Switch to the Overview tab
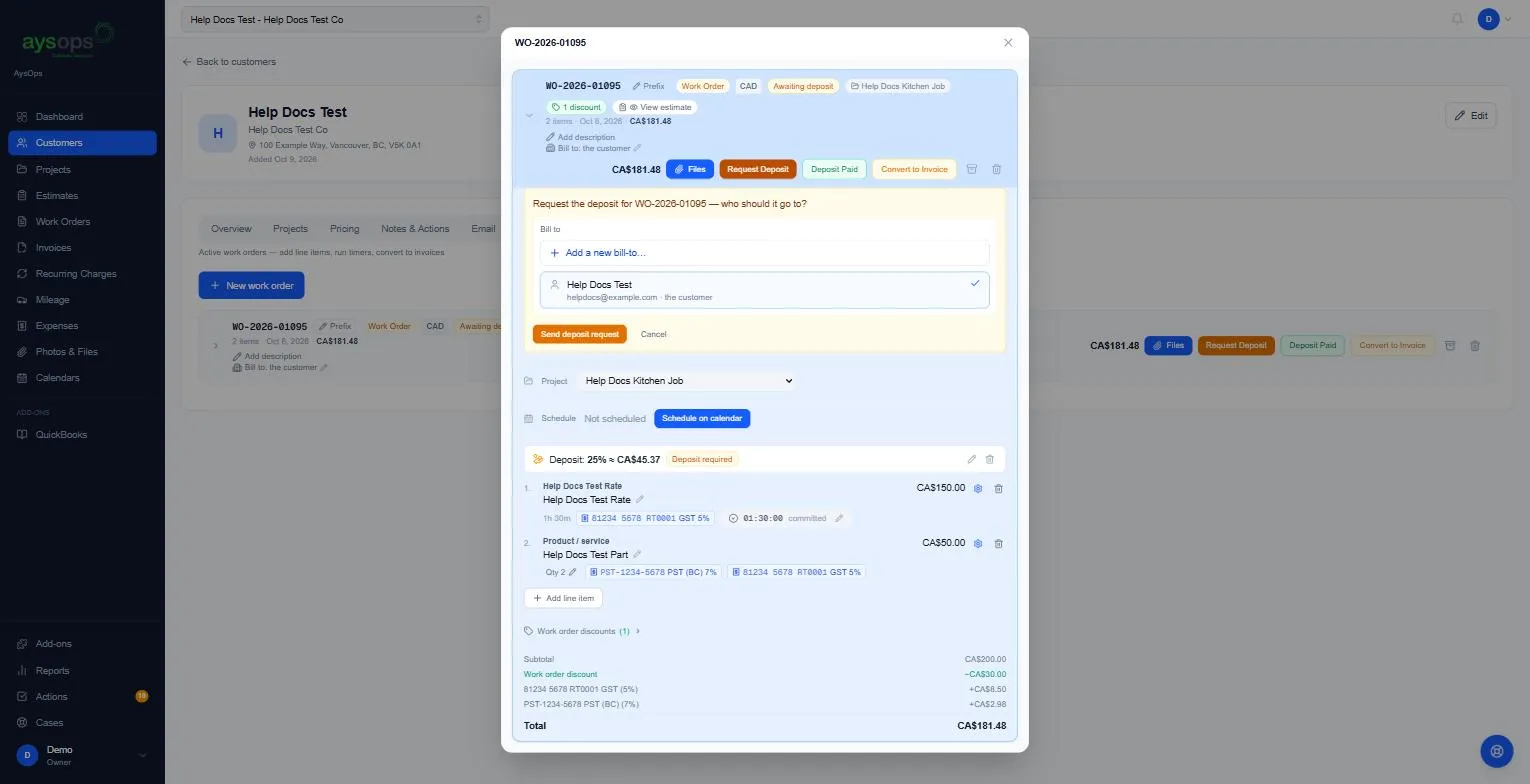 (231, 229)
